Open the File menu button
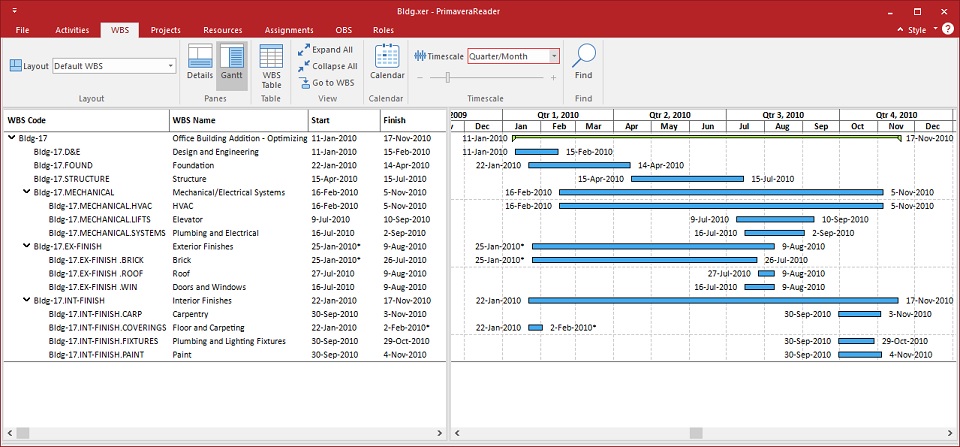The image size is (960, 447). coord(22,30)
